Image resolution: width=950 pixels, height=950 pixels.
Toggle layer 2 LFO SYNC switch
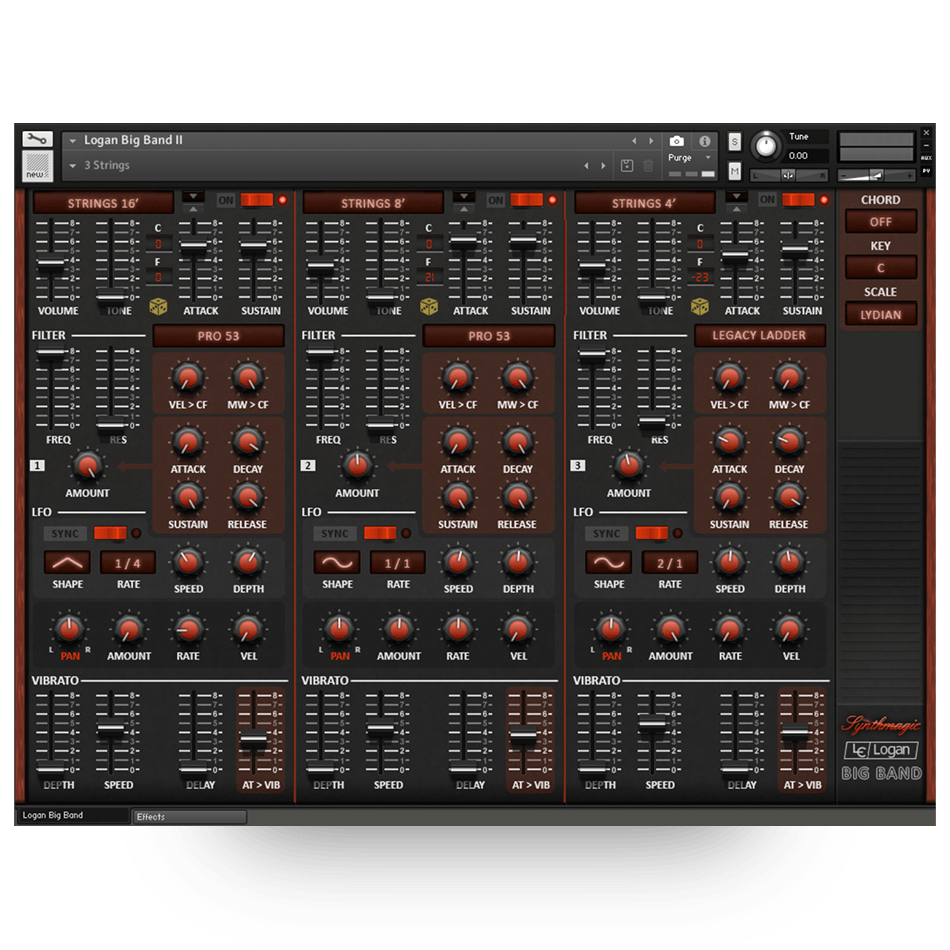(380, 533)
